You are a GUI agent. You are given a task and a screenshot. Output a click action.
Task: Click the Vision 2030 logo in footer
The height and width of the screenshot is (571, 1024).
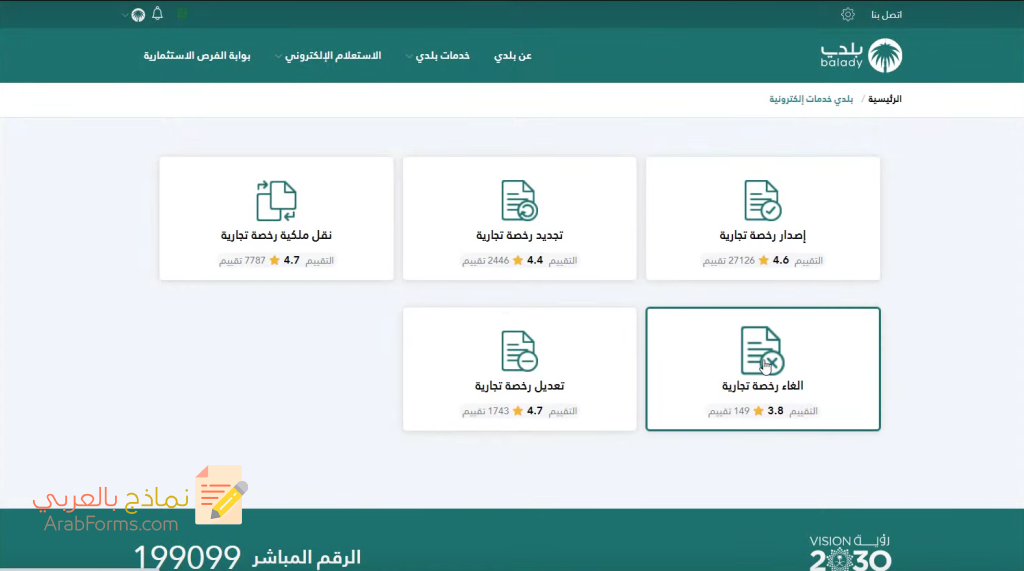[850, 552]
